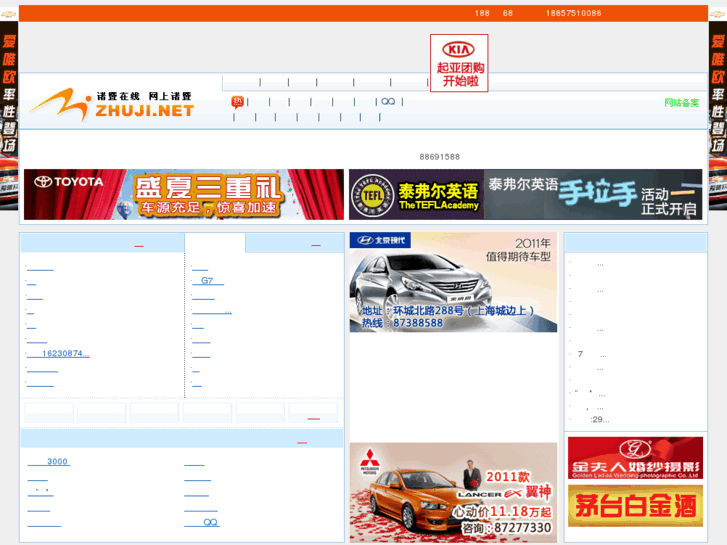Open the G7 list link
This screenshot has height=545, width=727.
[208, 281]
